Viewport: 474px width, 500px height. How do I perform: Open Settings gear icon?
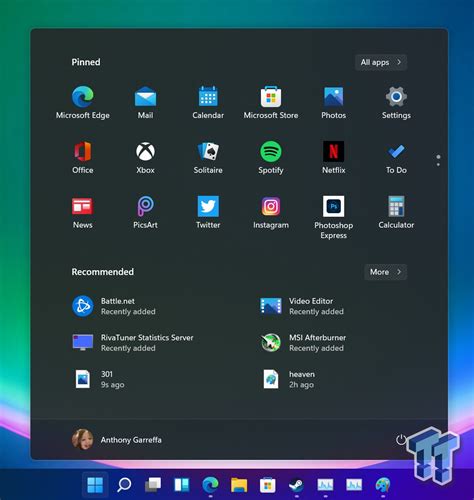396,102
